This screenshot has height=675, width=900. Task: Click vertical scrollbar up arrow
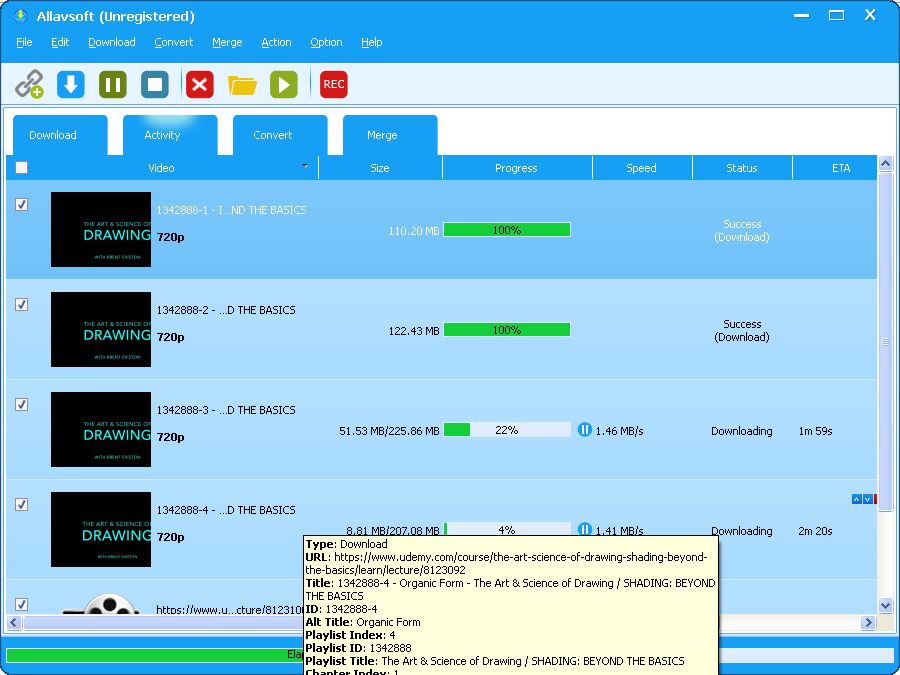point(885,165)
